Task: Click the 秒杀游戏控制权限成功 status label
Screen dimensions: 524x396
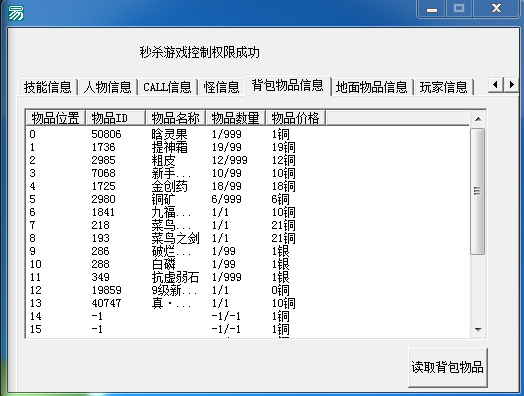Action: (x=200, y=52)
